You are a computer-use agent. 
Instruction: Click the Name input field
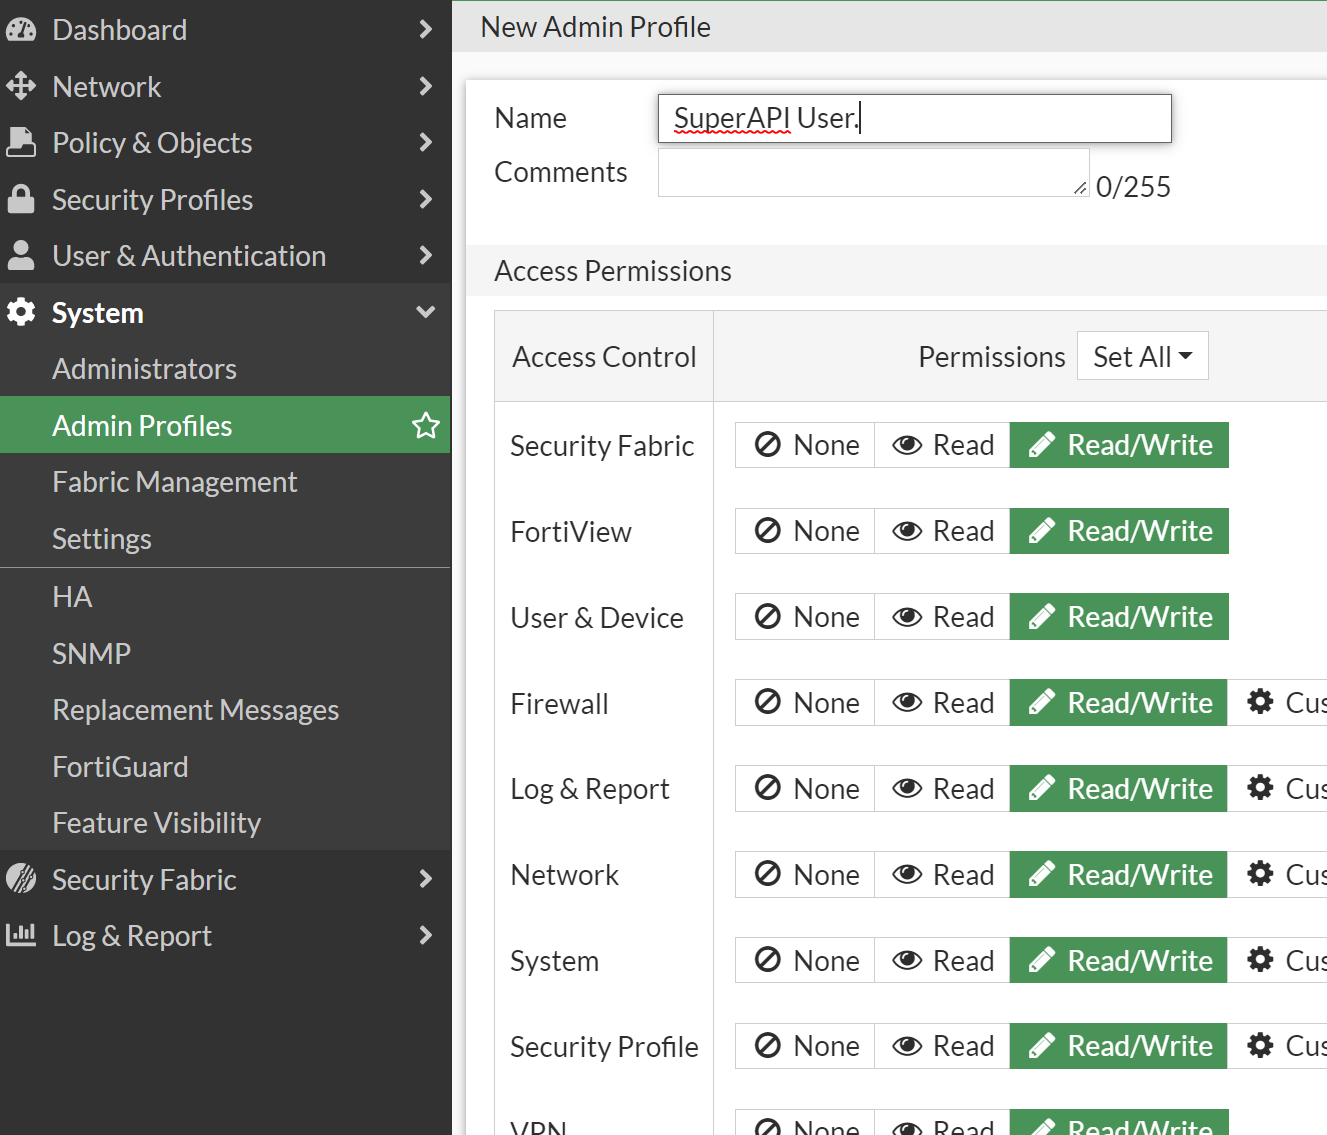tap(913, 118)
